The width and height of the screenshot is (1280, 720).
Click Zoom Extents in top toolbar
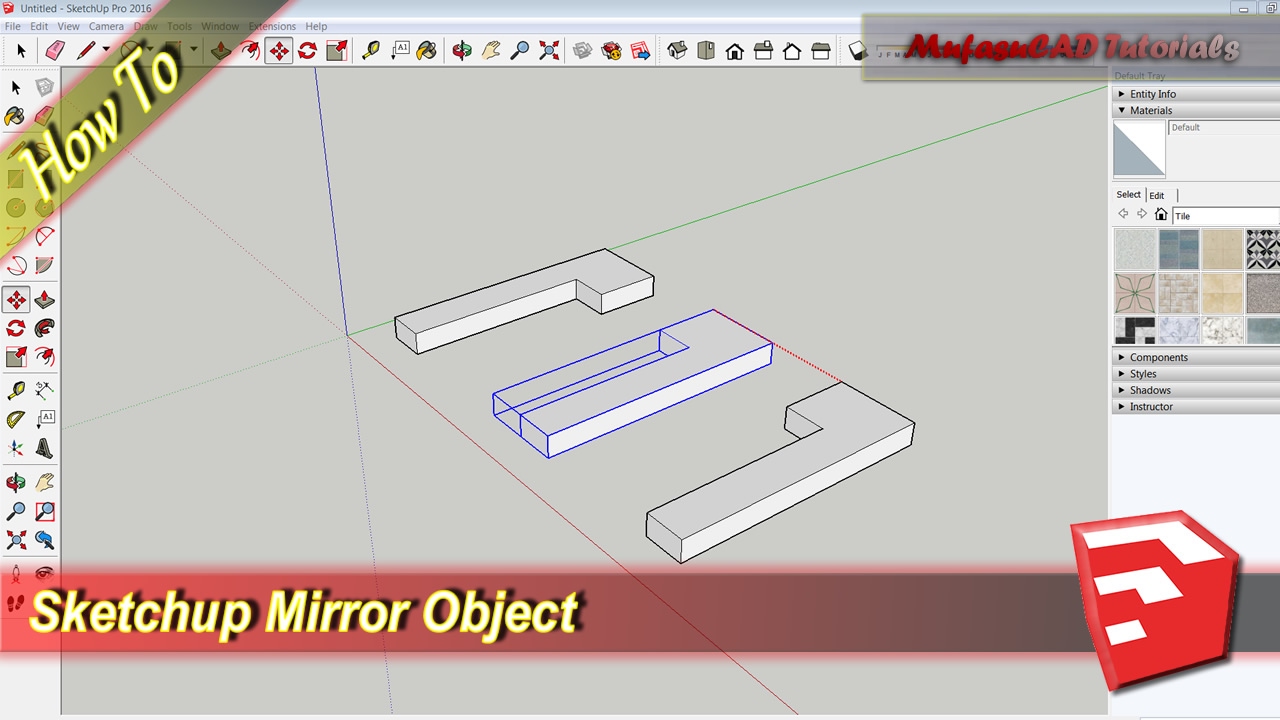tap(549, 50)
